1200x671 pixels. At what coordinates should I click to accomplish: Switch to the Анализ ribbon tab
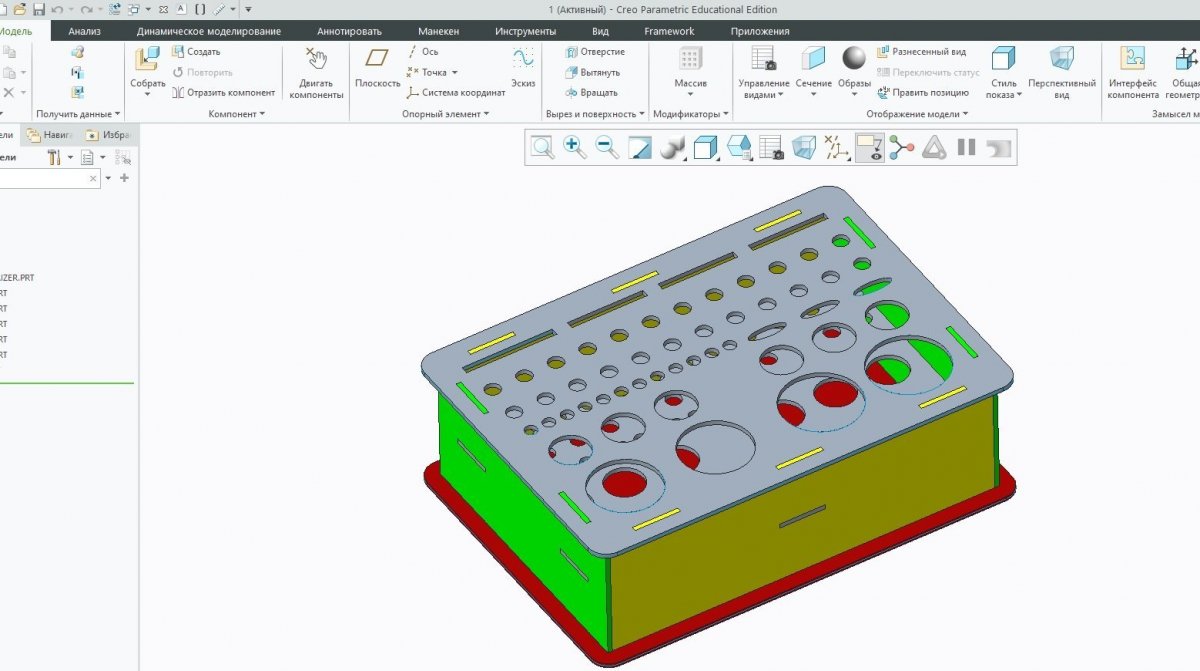pyautogui.click(x=85, y=31)
